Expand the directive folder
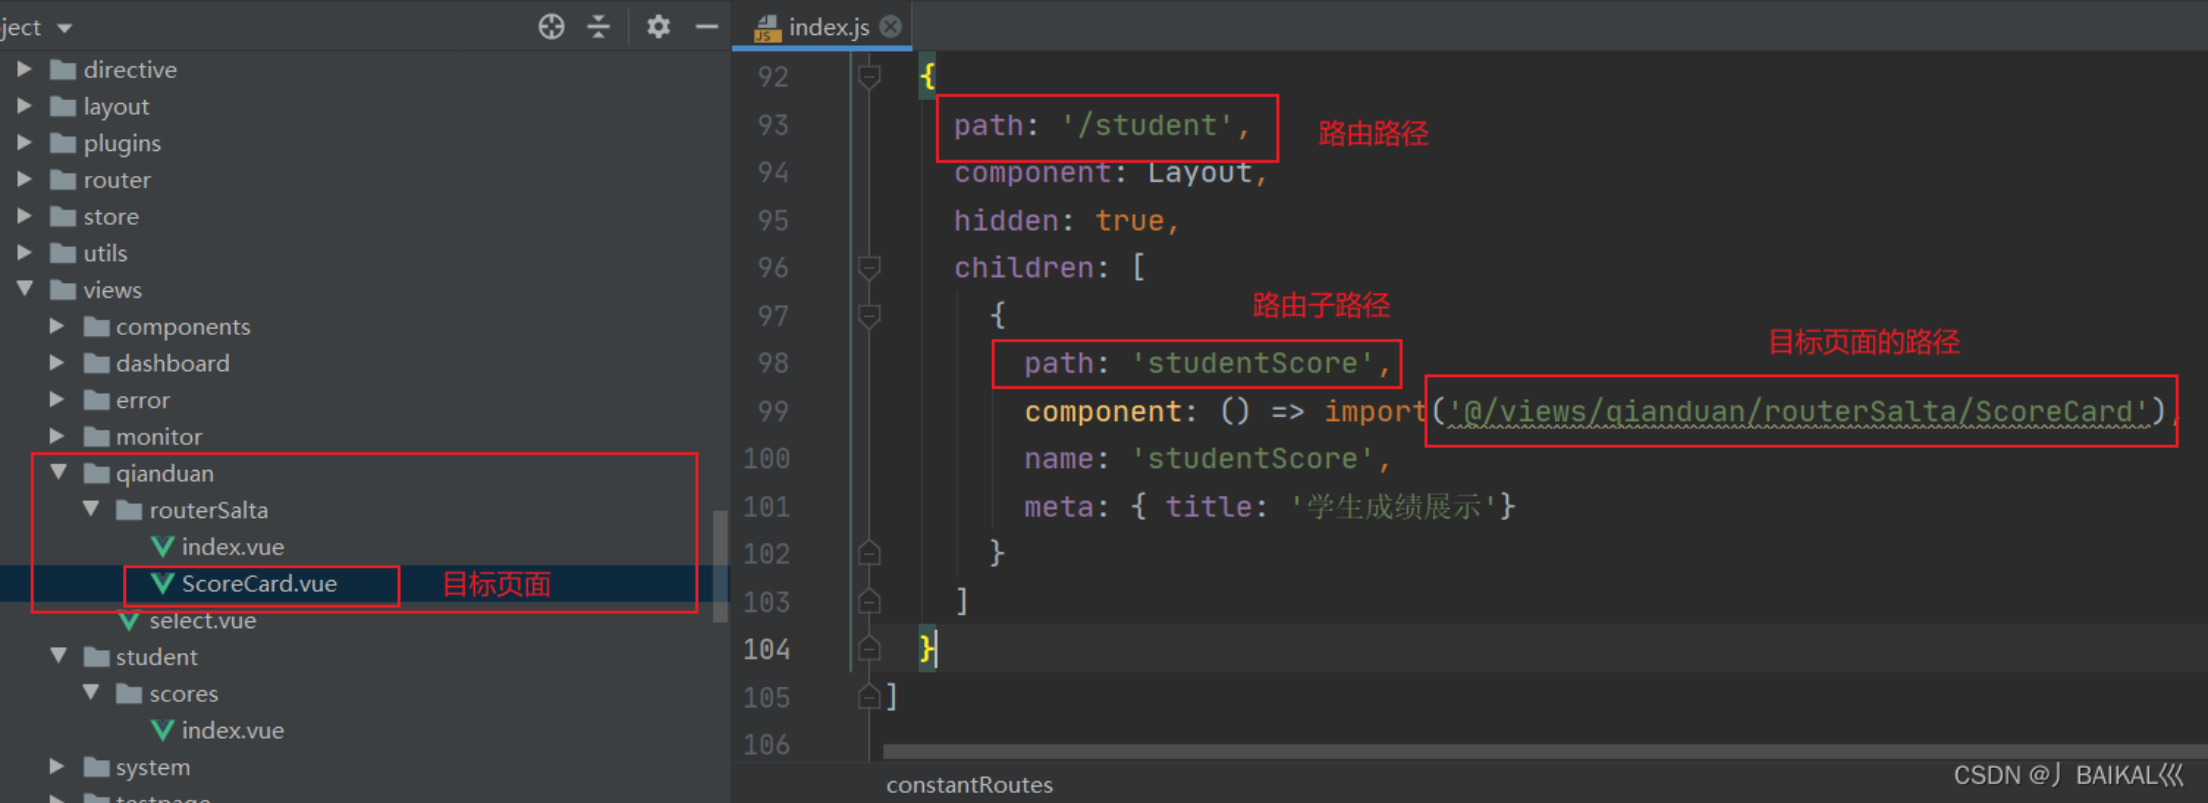This screenshot has height=803, width=2208. 25,69
